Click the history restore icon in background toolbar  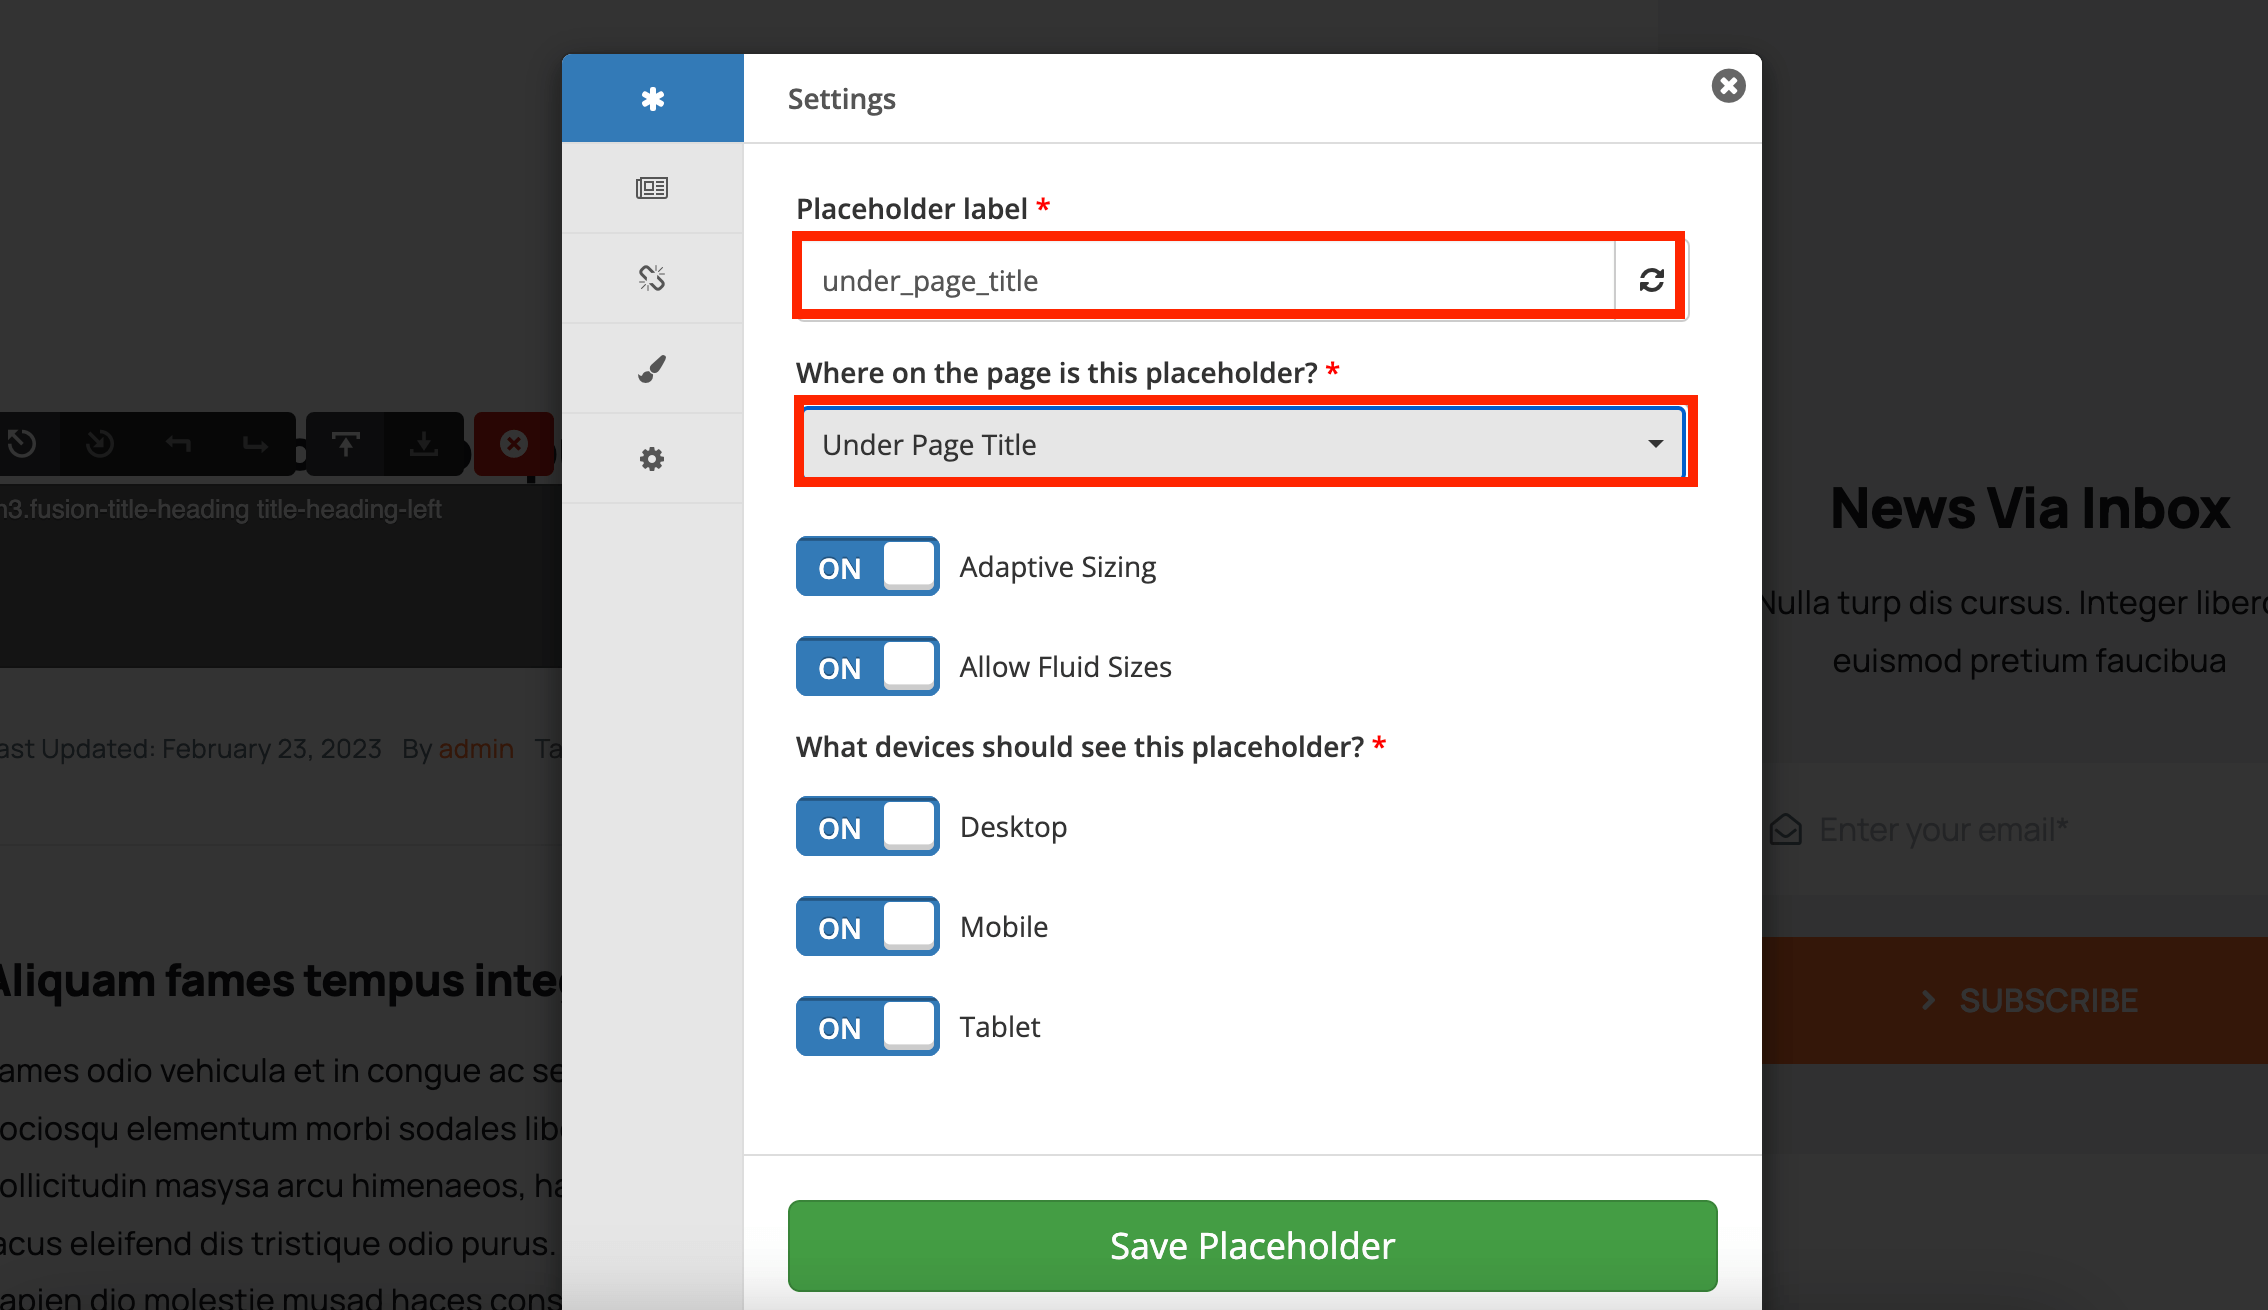tap(22, 443)
